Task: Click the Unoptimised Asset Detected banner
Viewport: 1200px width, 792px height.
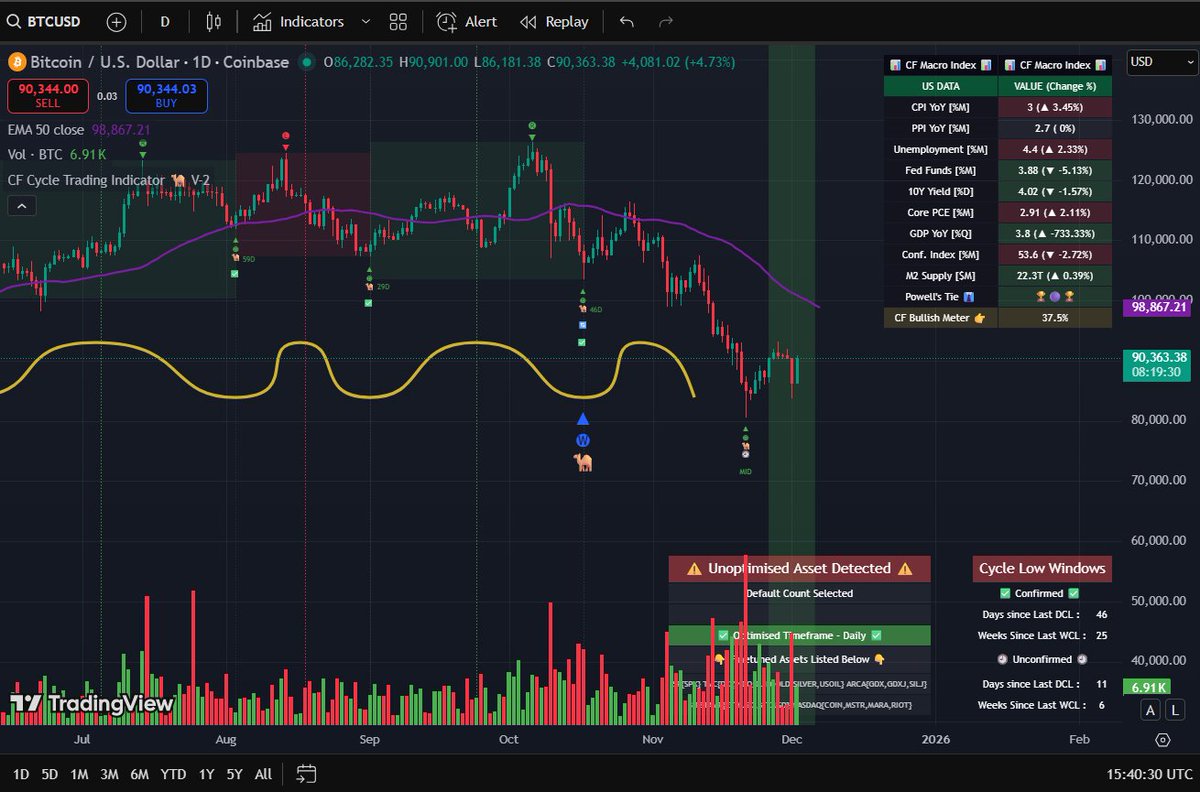Action: coord(800,568)
